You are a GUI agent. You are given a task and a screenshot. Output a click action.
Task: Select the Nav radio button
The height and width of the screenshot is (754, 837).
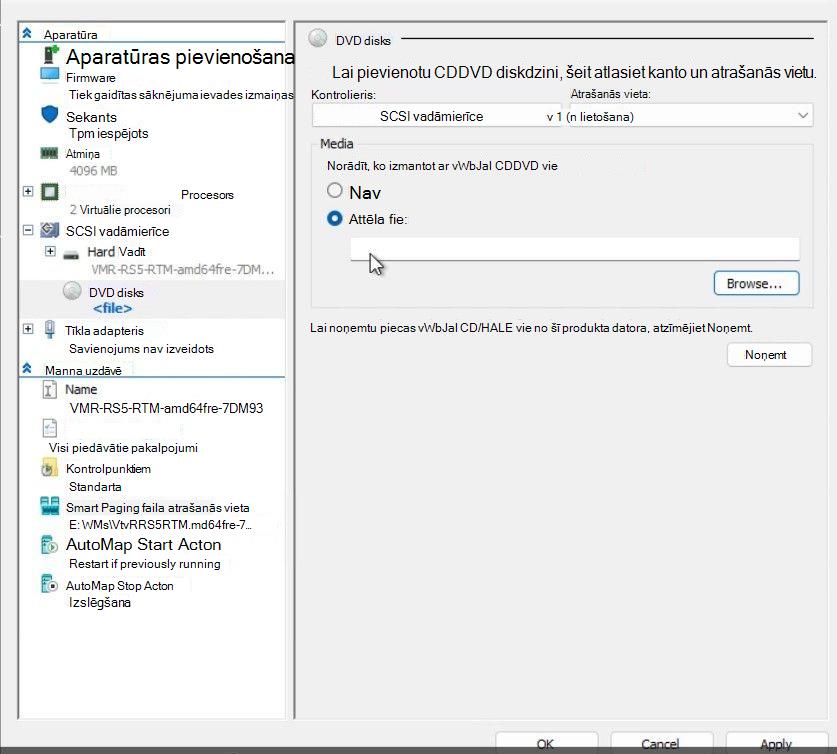point(335,191)
